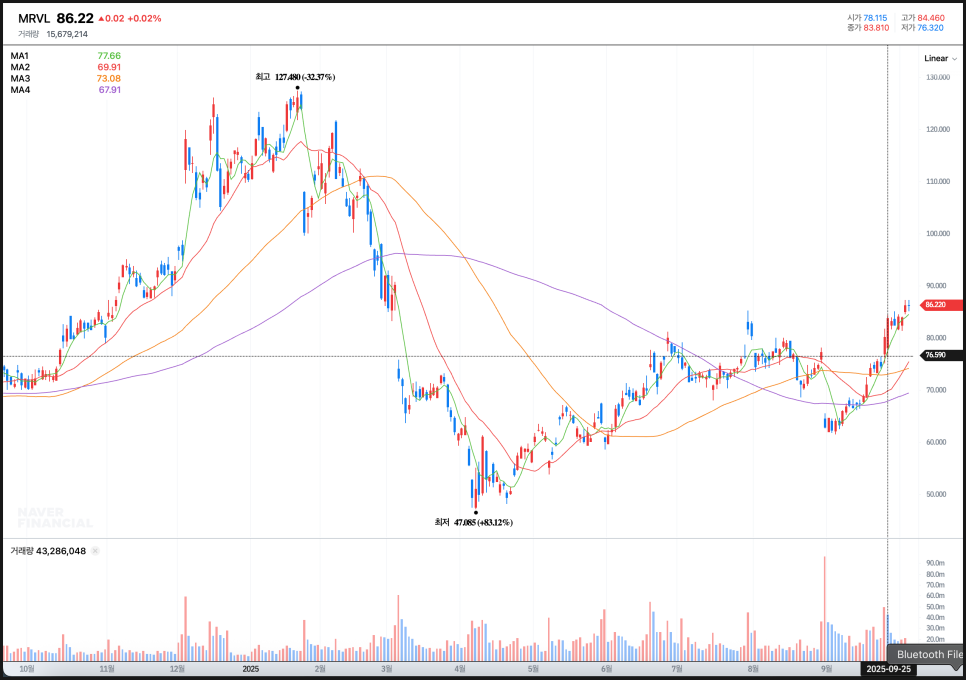
Task: Click the MA2 value 69.91
Action: (x=109, y=67)
